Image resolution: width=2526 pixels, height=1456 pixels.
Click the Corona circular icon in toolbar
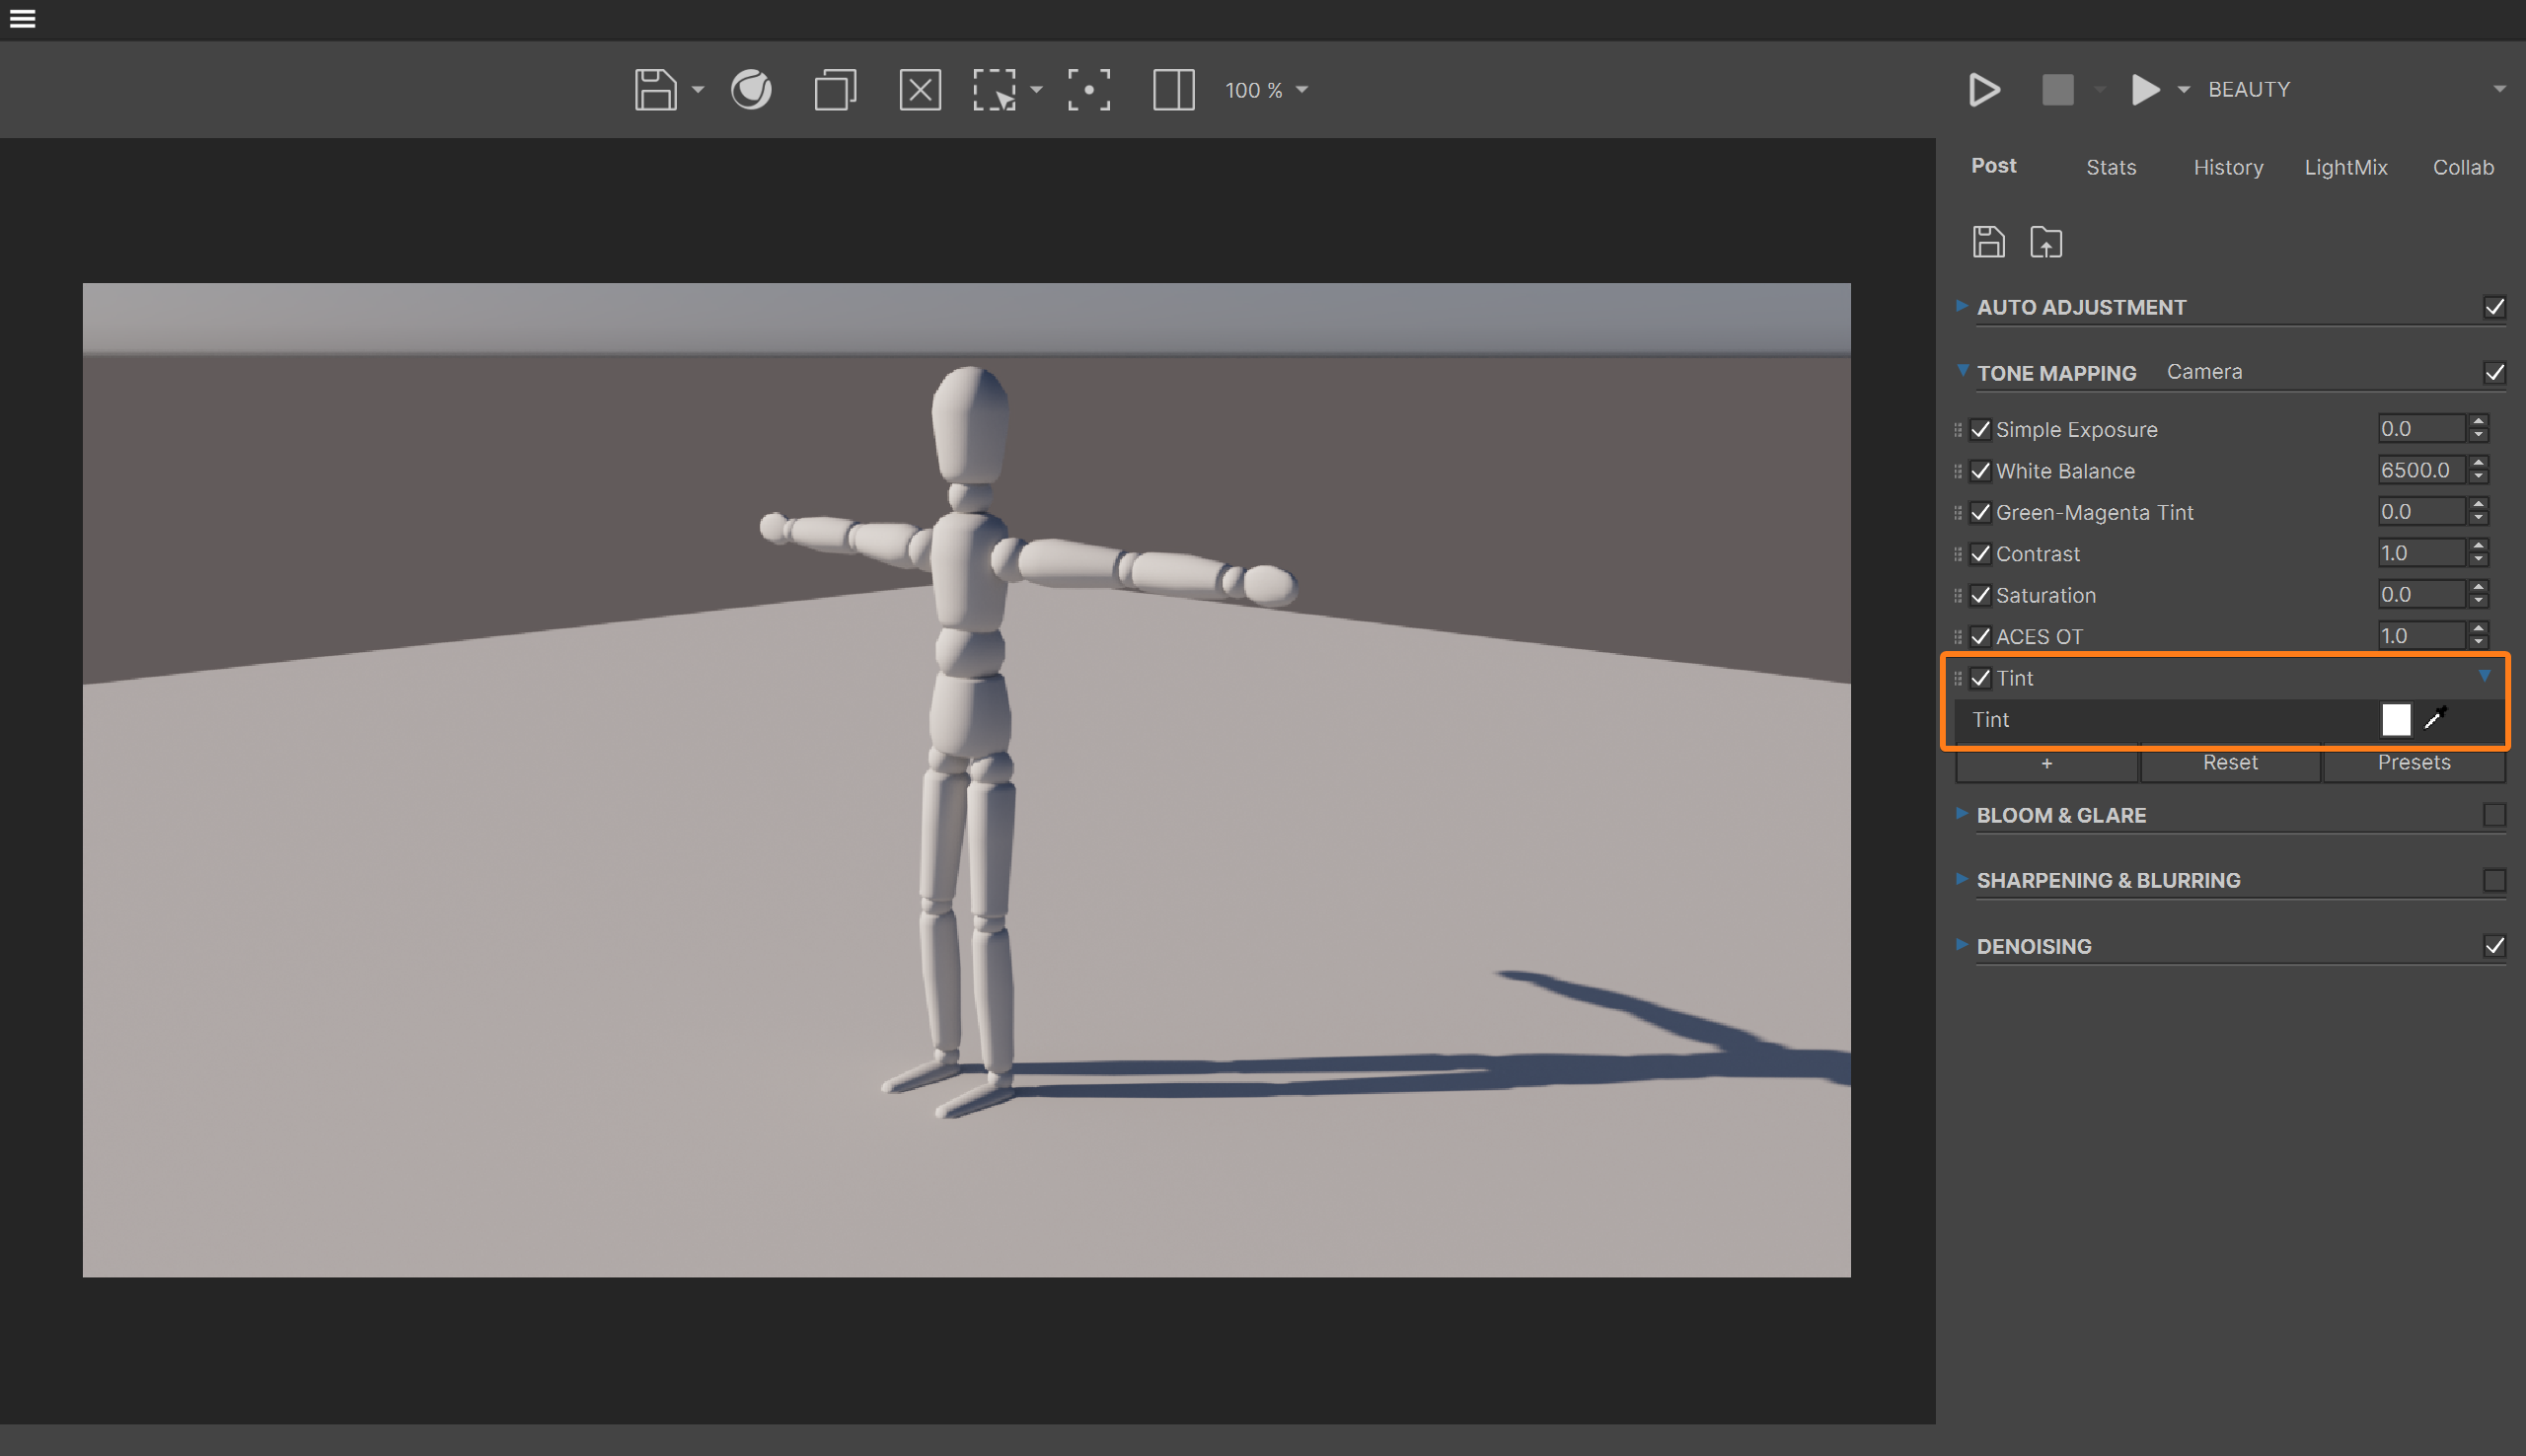pyautogui.click(x=751, y=90)
